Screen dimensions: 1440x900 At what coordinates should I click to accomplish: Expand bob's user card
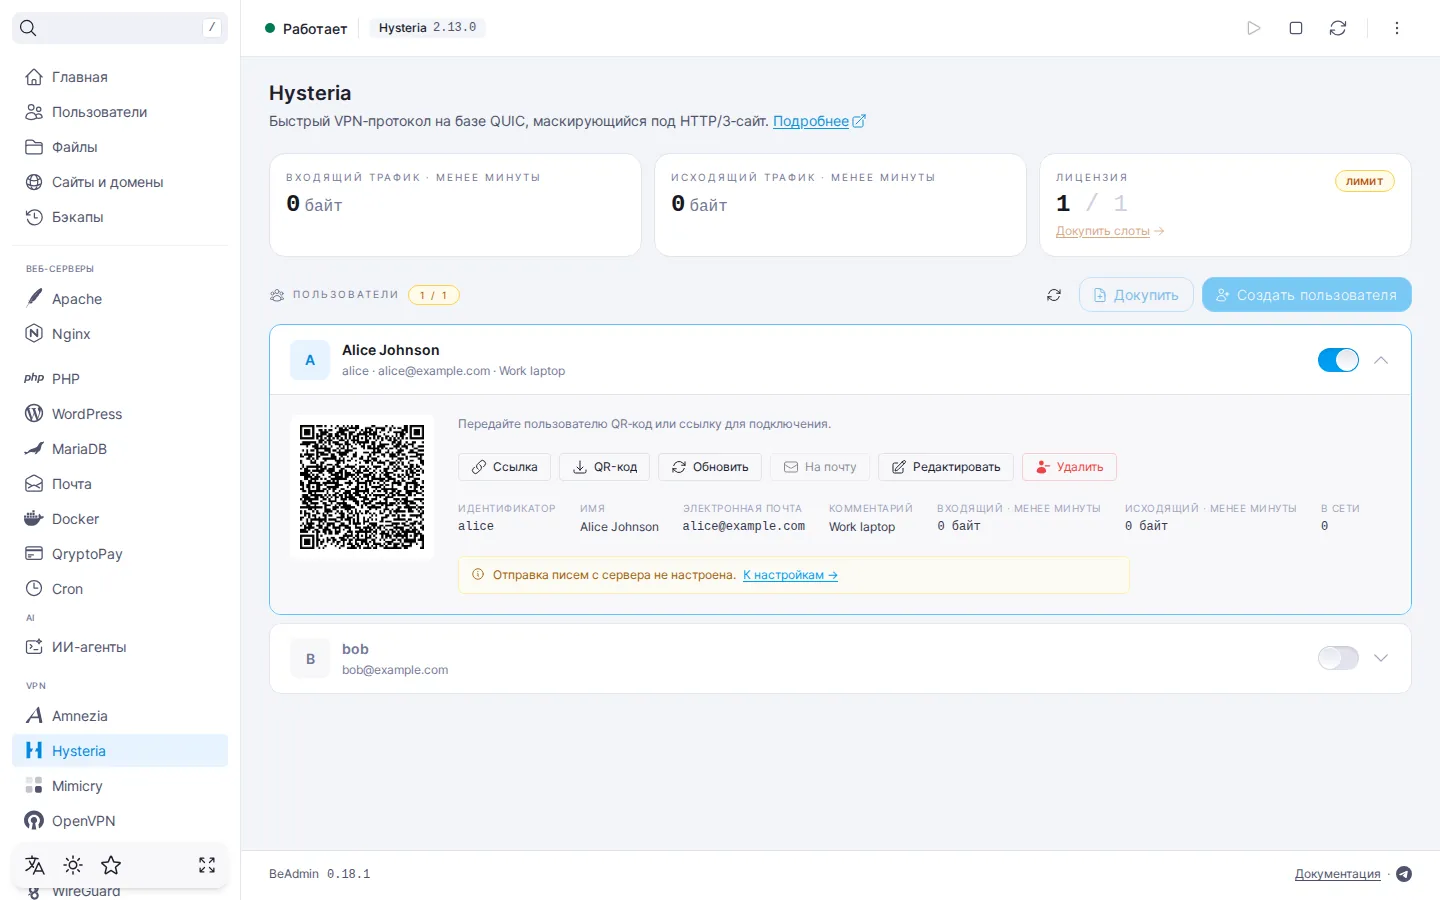(x=1381, y=658)
